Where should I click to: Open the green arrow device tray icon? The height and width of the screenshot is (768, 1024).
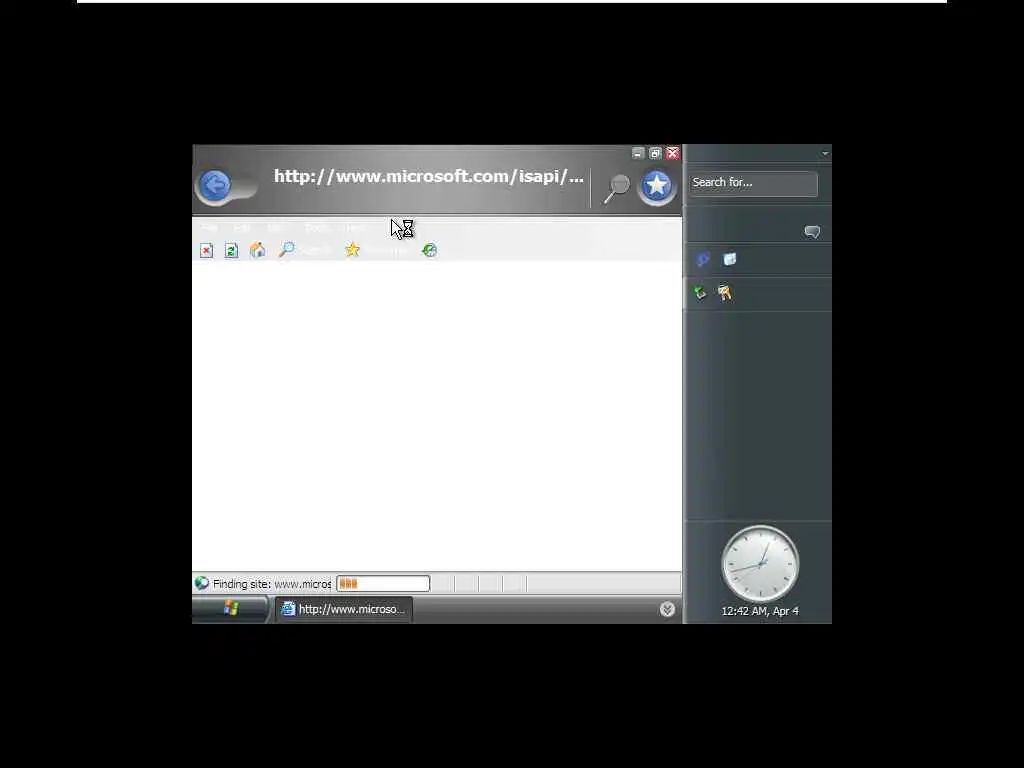(x=700, y=293)
